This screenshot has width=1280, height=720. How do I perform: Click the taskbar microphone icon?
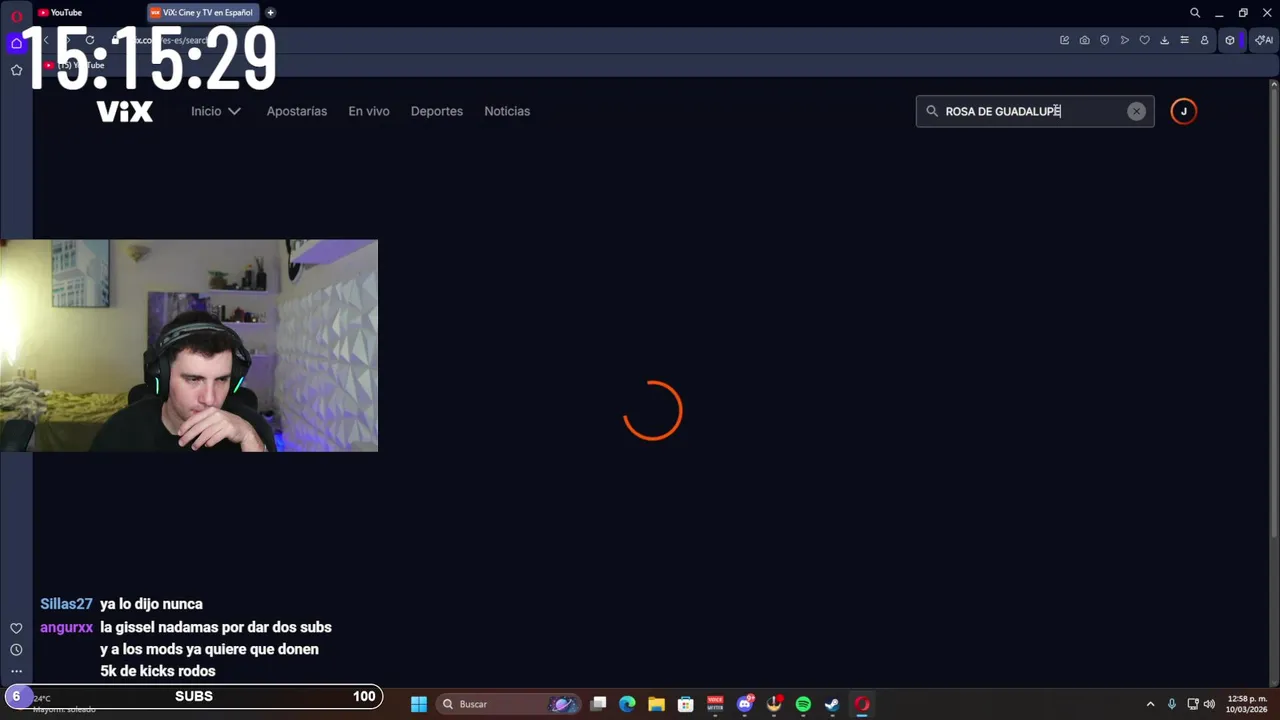1172,704
